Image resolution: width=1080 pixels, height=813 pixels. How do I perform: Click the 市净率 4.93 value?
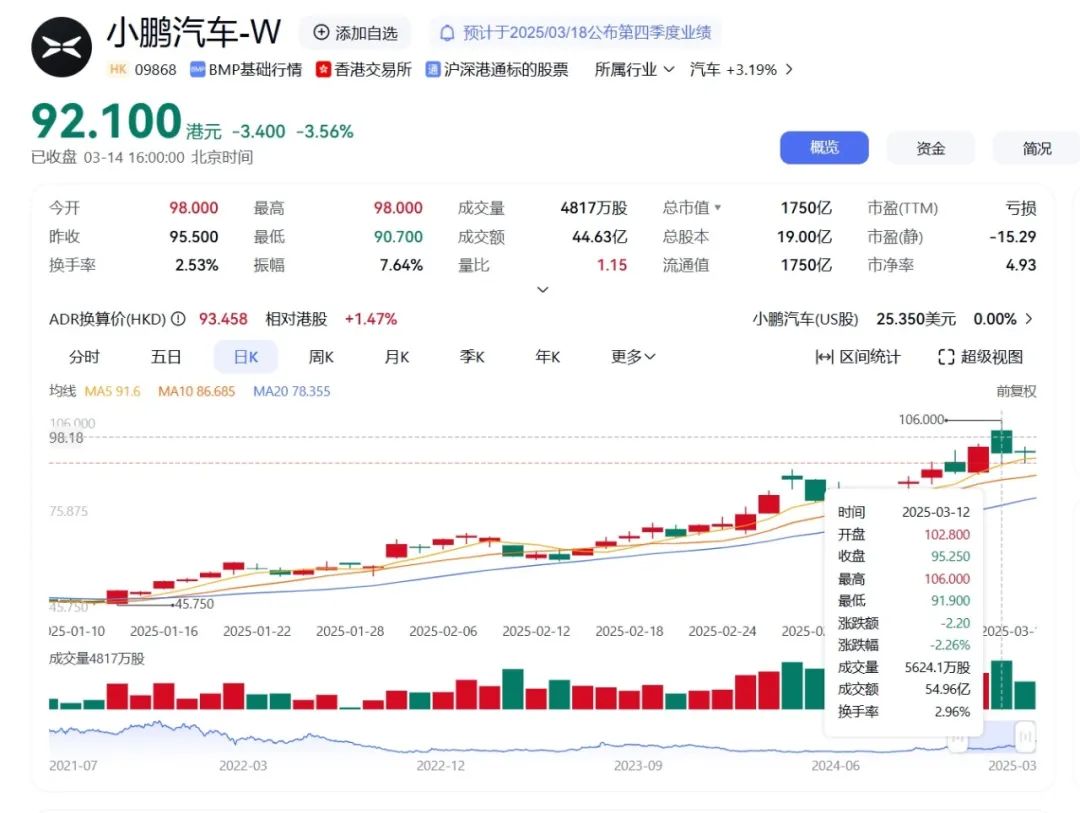pos(1021,265)
